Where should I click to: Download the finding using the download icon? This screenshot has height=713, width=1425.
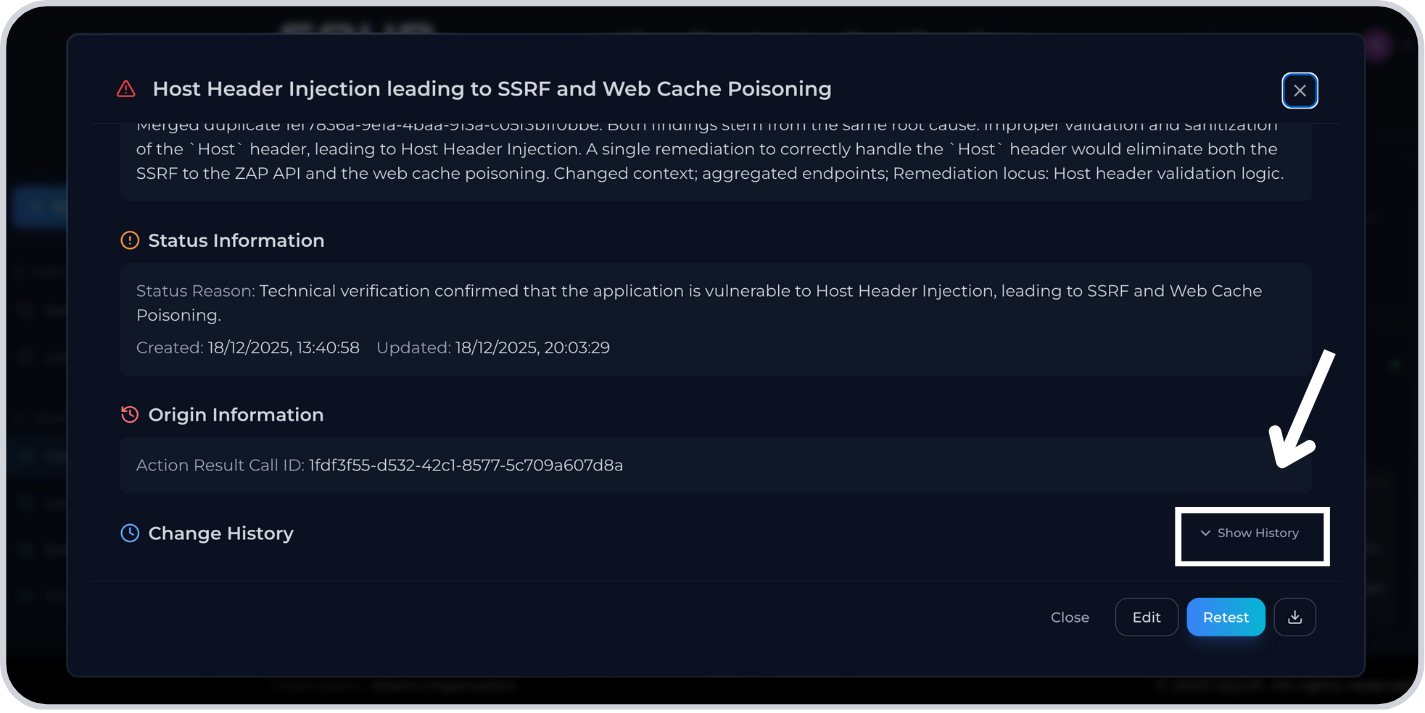1295,617
